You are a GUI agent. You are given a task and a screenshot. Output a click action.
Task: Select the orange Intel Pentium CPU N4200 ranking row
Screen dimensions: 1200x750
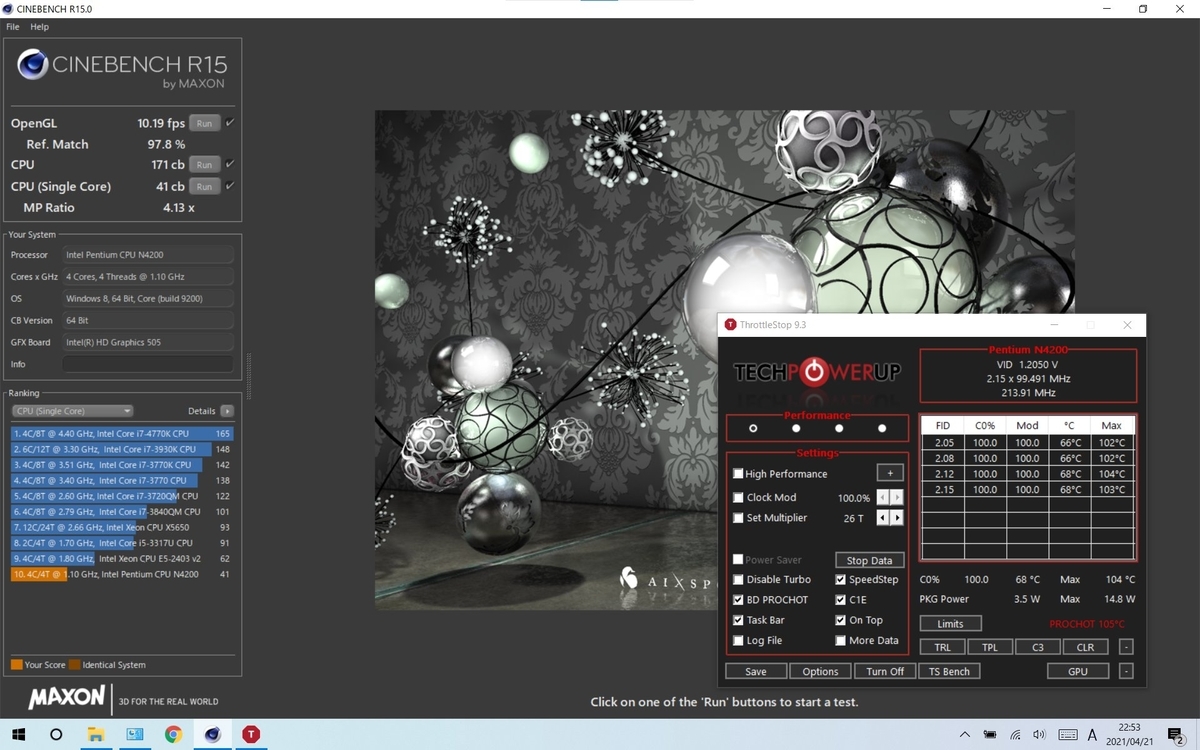[x=122, y=574]
